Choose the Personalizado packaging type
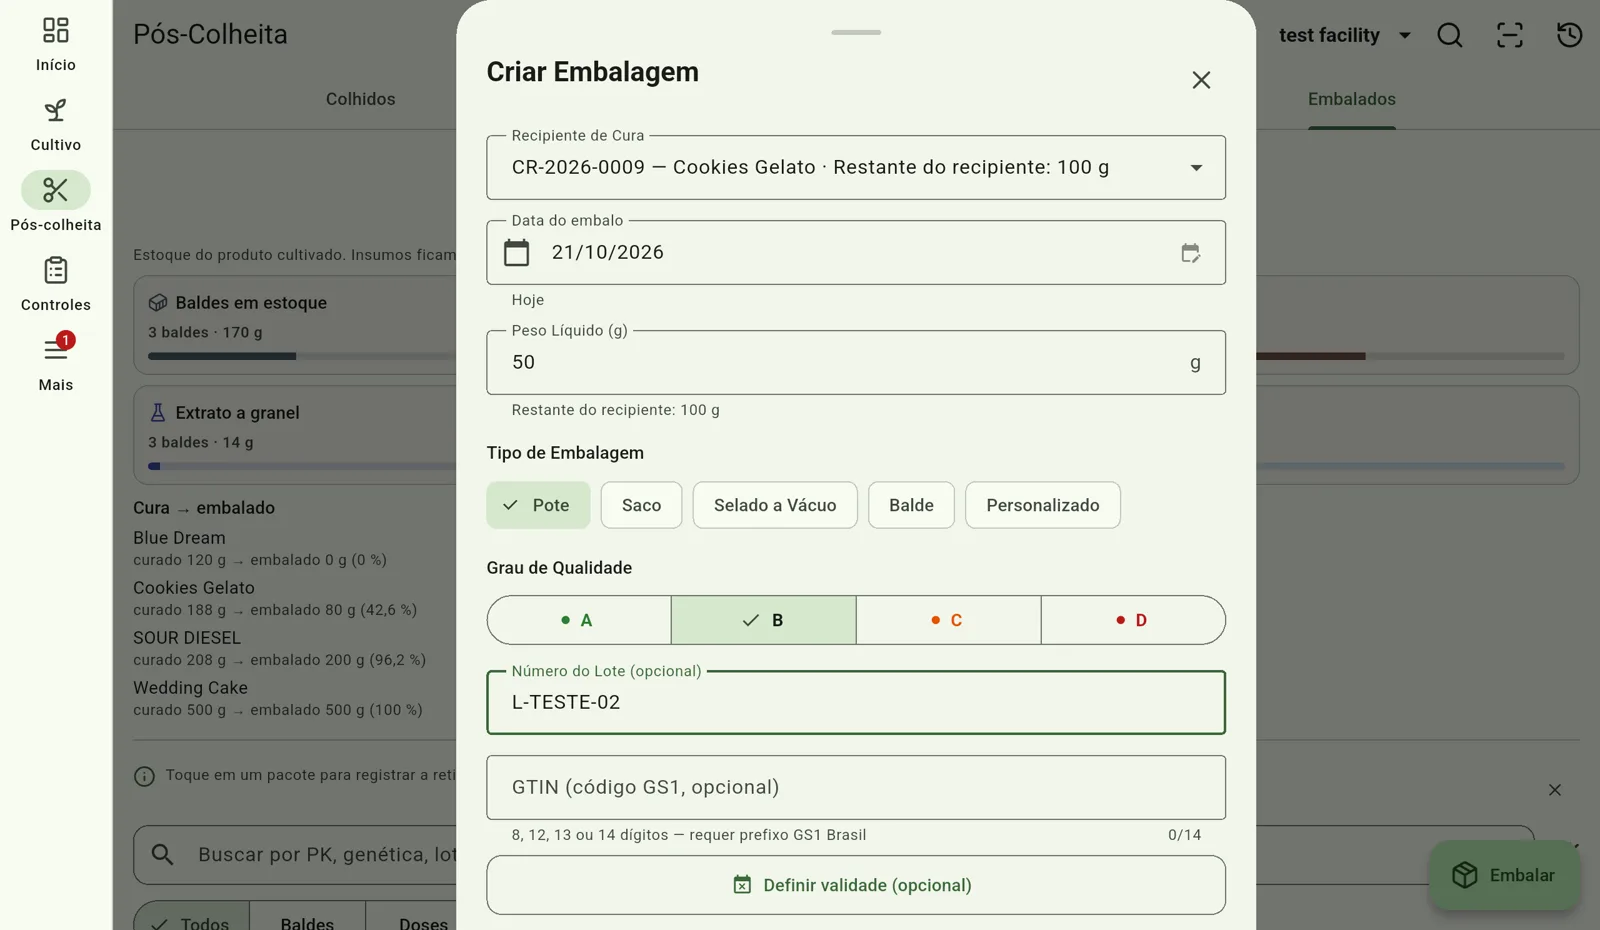This screenshot has height=930, width=1600. coord(1042,505)
